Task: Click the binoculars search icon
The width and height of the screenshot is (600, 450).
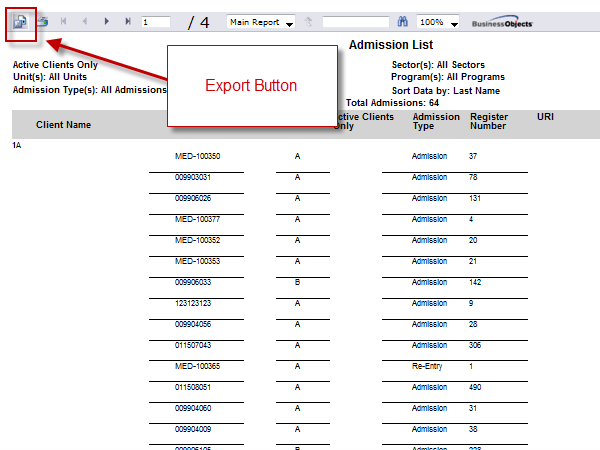Action: 403,21
